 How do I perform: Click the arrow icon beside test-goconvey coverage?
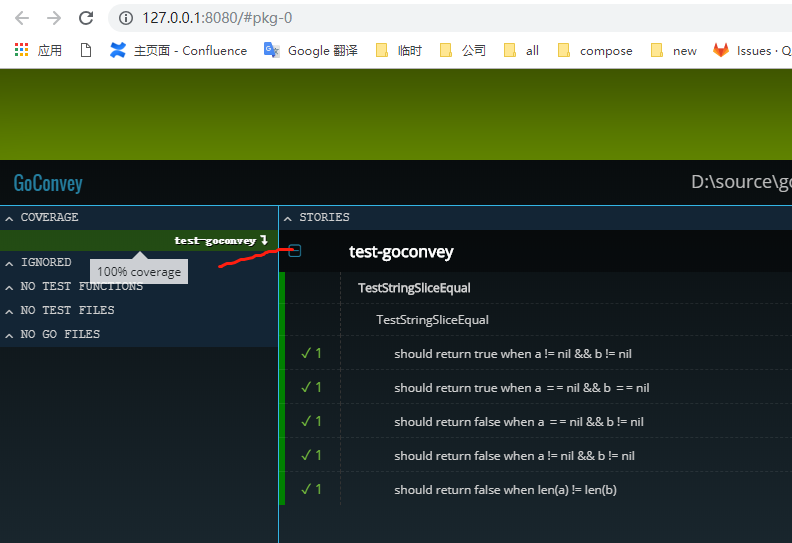point(264,240)
